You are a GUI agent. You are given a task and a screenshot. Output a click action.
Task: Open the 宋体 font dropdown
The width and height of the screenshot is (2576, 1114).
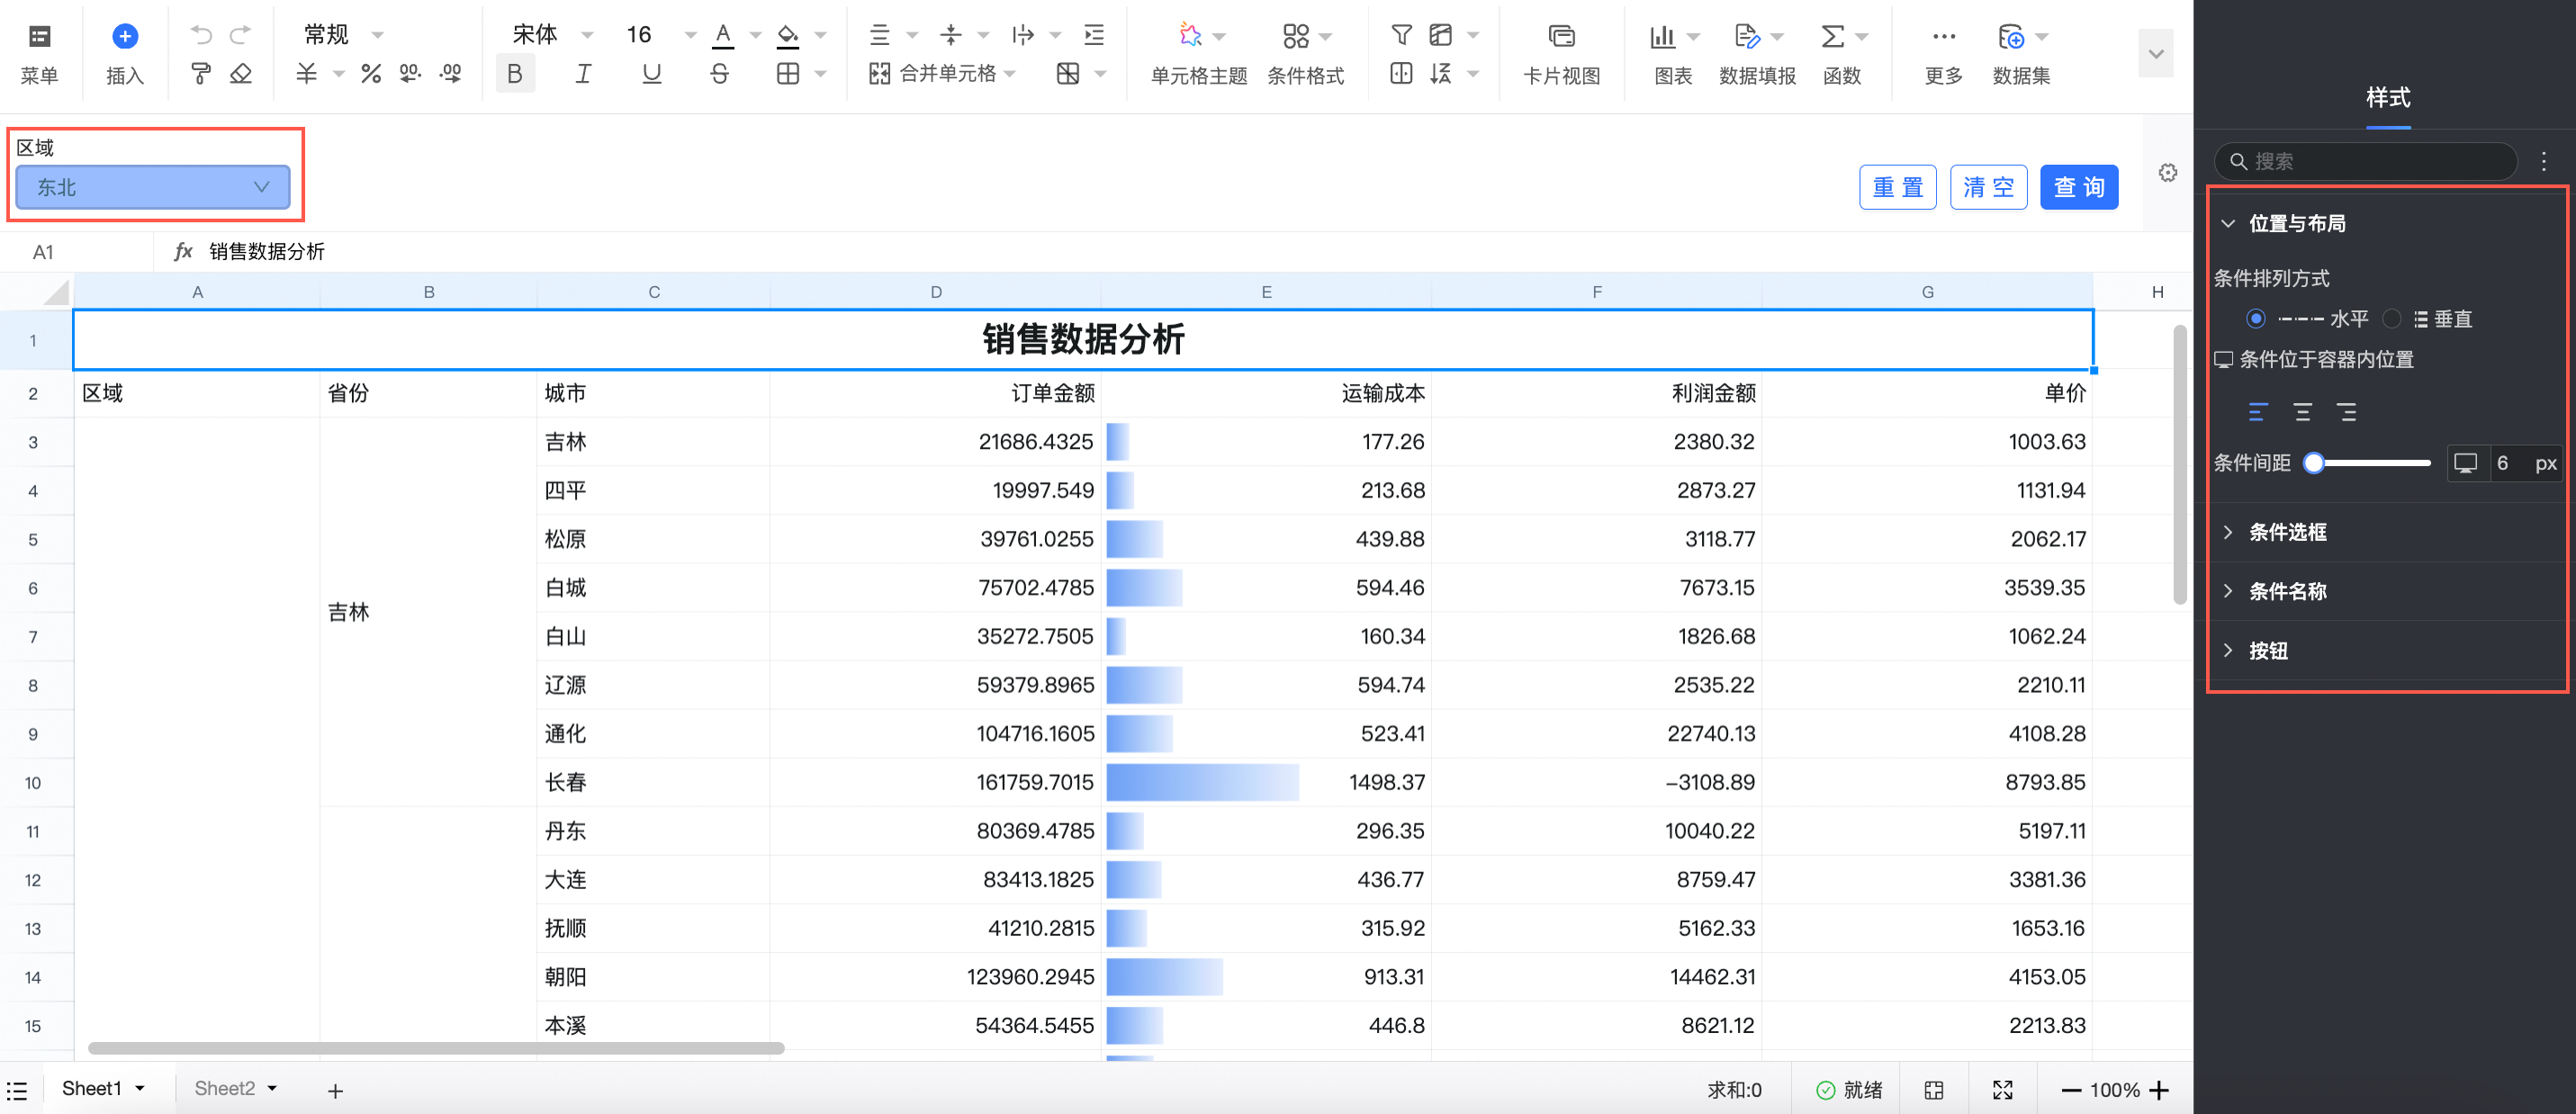(x=552, y=35)
